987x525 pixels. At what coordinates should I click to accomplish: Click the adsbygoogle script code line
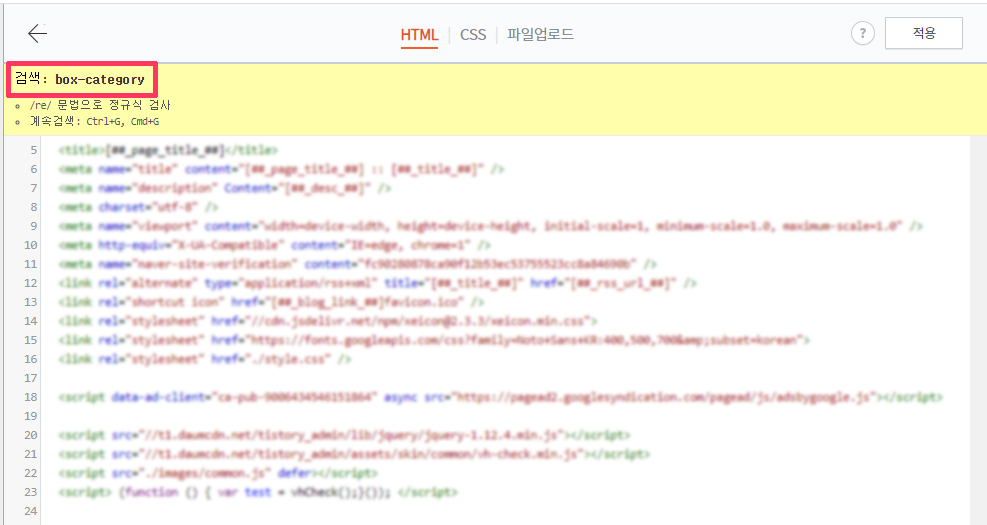point(500,397)
